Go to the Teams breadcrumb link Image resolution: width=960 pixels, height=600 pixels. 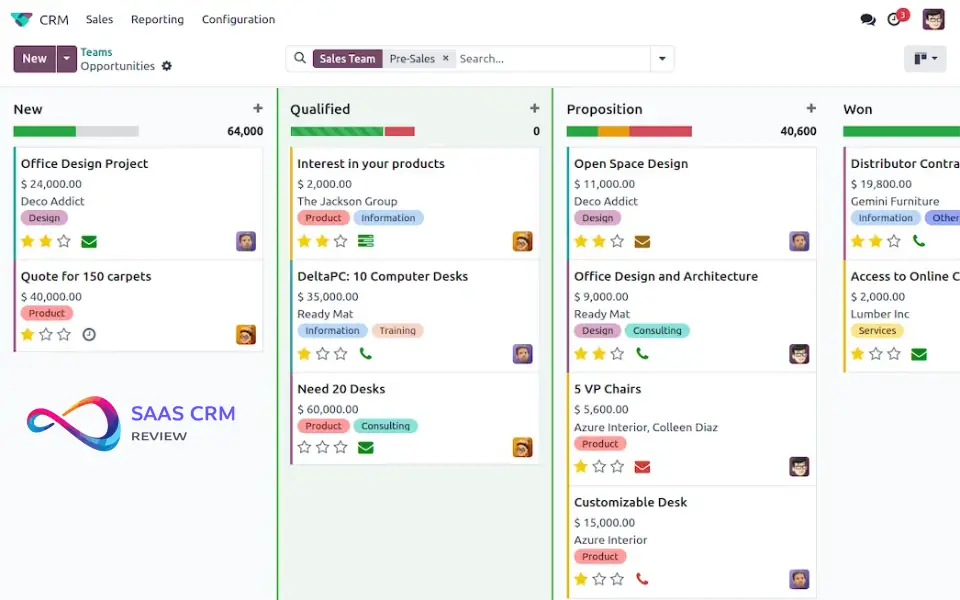pos(97,52)
